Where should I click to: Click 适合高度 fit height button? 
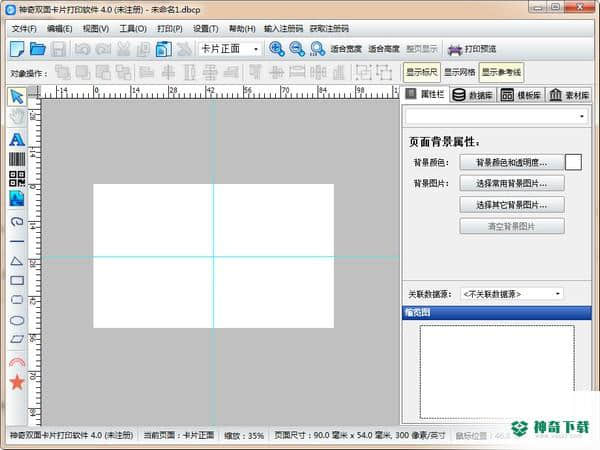[x=383, y=49]
